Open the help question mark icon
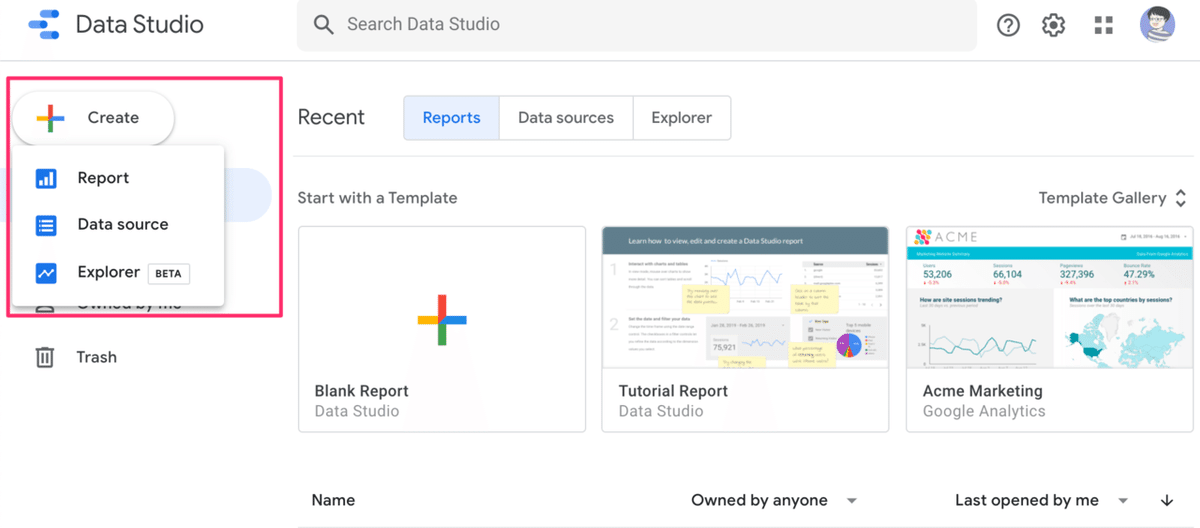The width and height of the screenshot is (1200, 528). click(1008, 25)
